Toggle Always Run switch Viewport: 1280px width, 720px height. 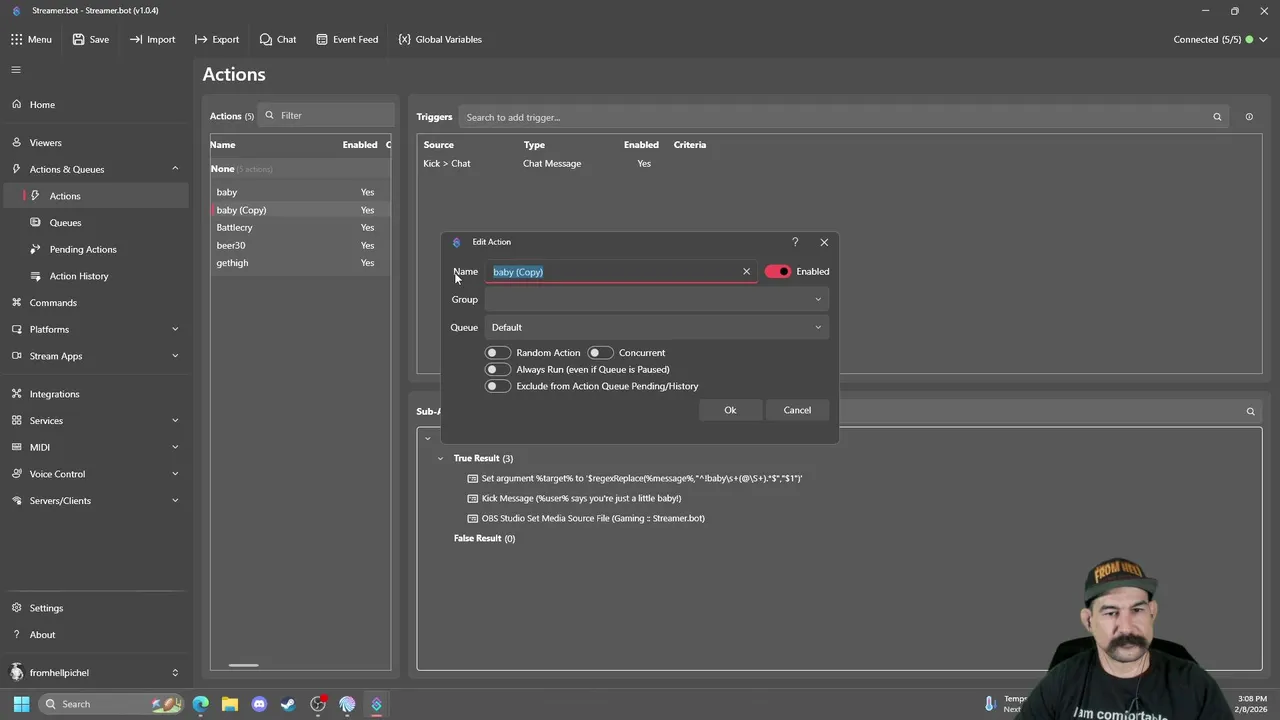[497, 369]
